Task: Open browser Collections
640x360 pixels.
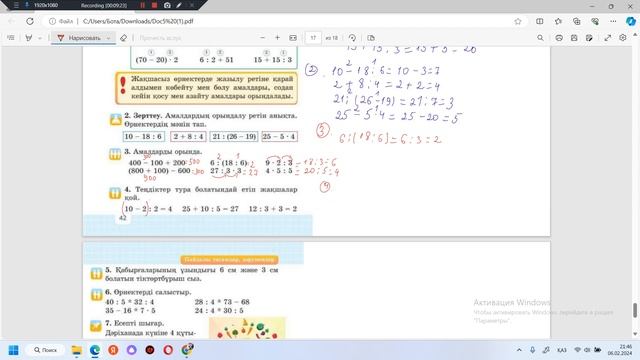Action: pos(577,21)
